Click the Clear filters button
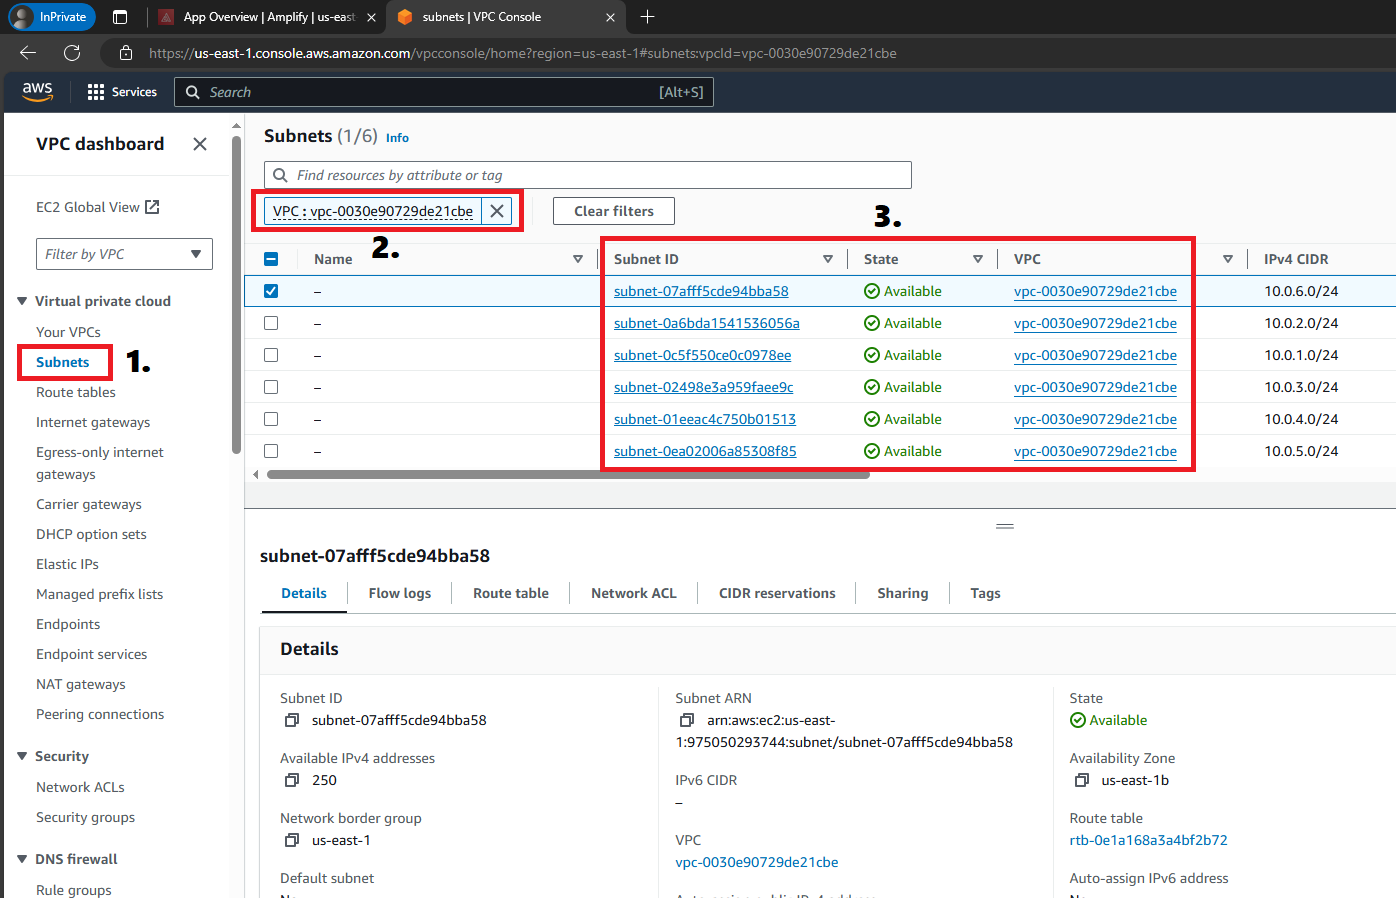 point(614,211)
